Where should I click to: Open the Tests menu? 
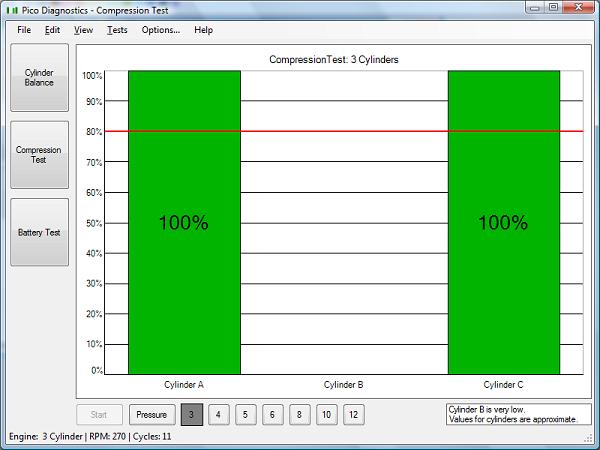(x=117, y=30)
